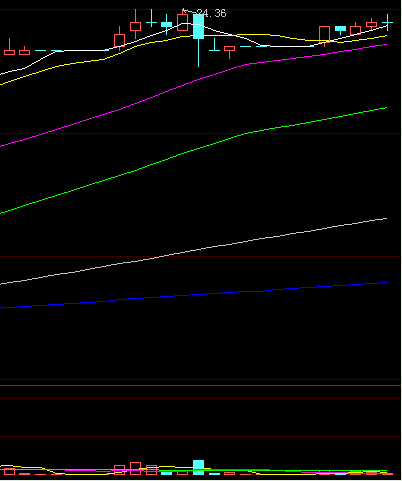This screenshot has width=402, height=481.
Task: Click the small cyan filled candle right of the tall red candle
Action: [x=340, y=29]
